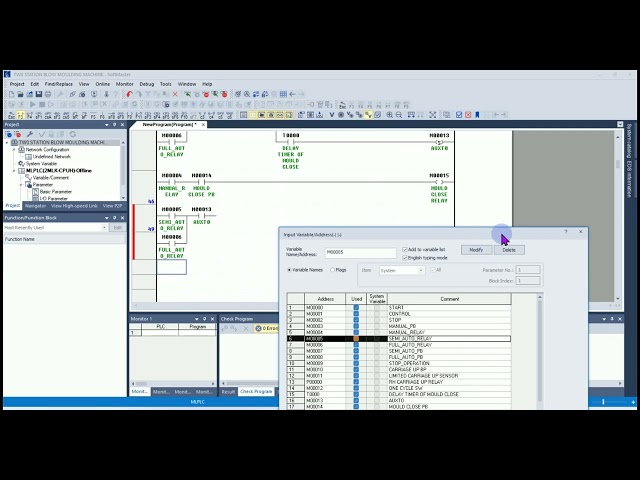Open the Item System dropdown
Screen dimensions: 640x480
(x=421, y=271)
